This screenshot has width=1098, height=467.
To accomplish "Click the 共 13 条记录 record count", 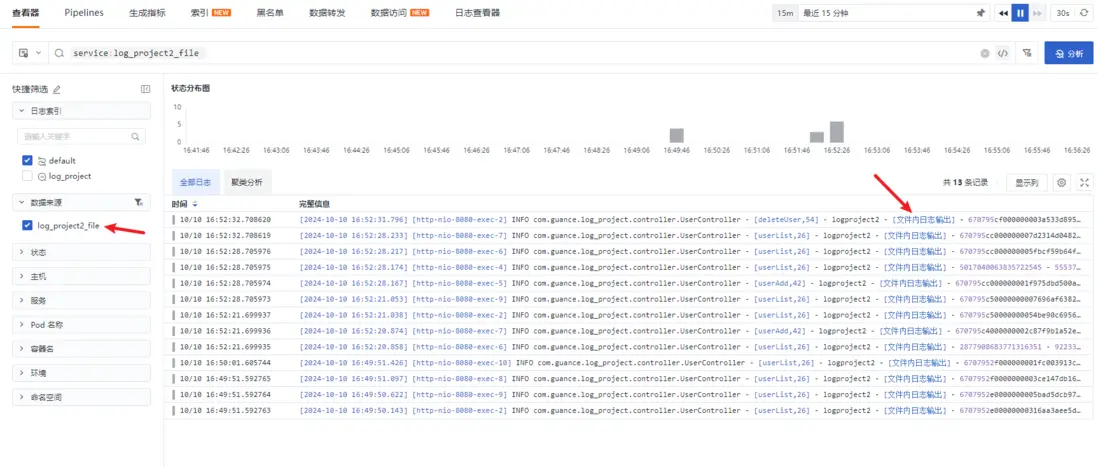I will [x=965, y=183].
